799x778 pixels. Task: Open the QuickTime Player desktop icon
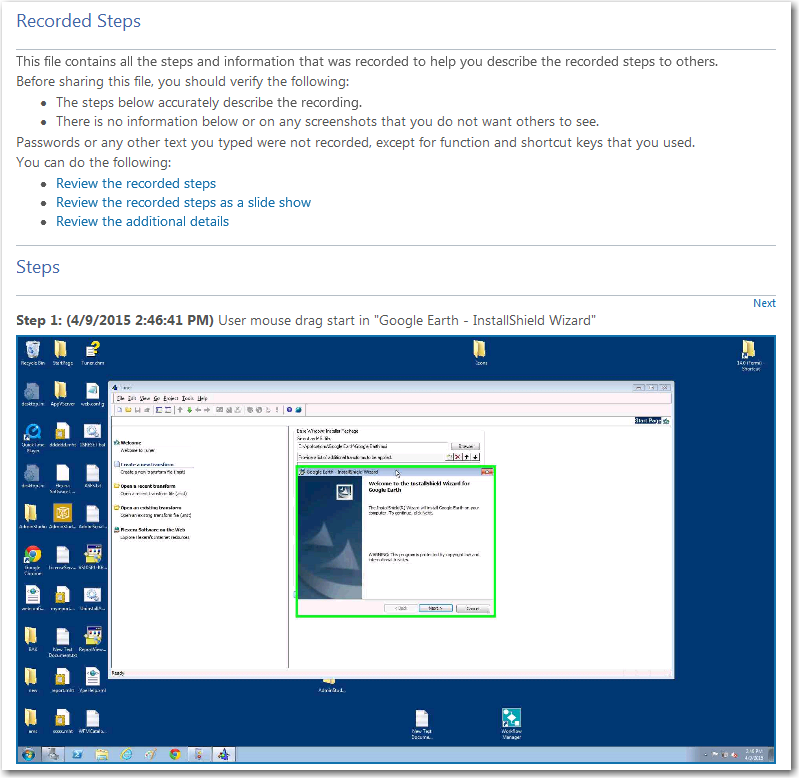pos(33,434)
